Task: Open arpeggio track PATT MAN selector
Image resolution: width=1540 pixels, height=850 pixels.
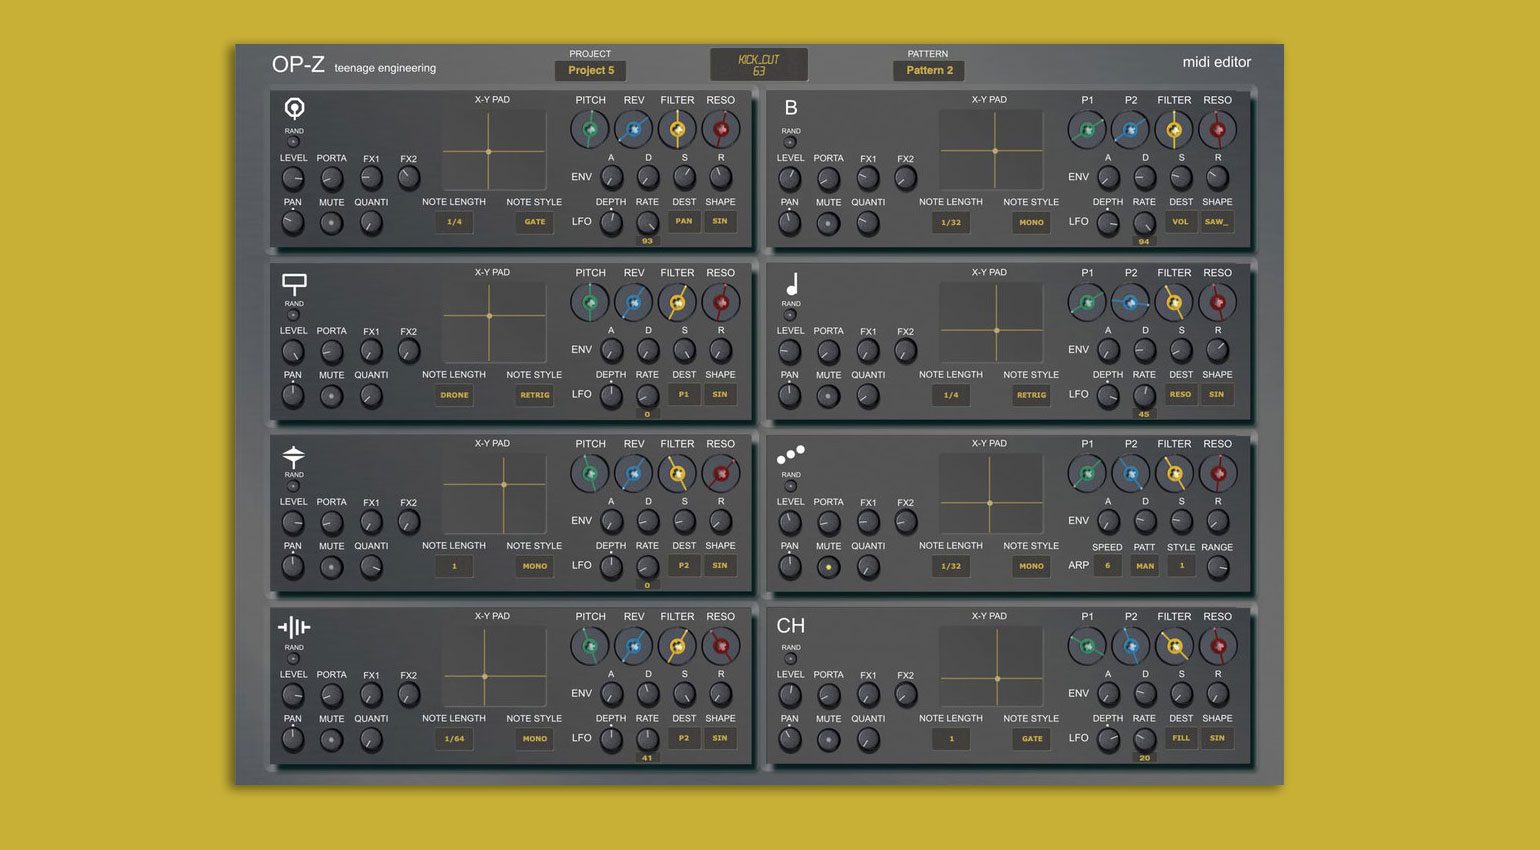Action: [1145, 566]
